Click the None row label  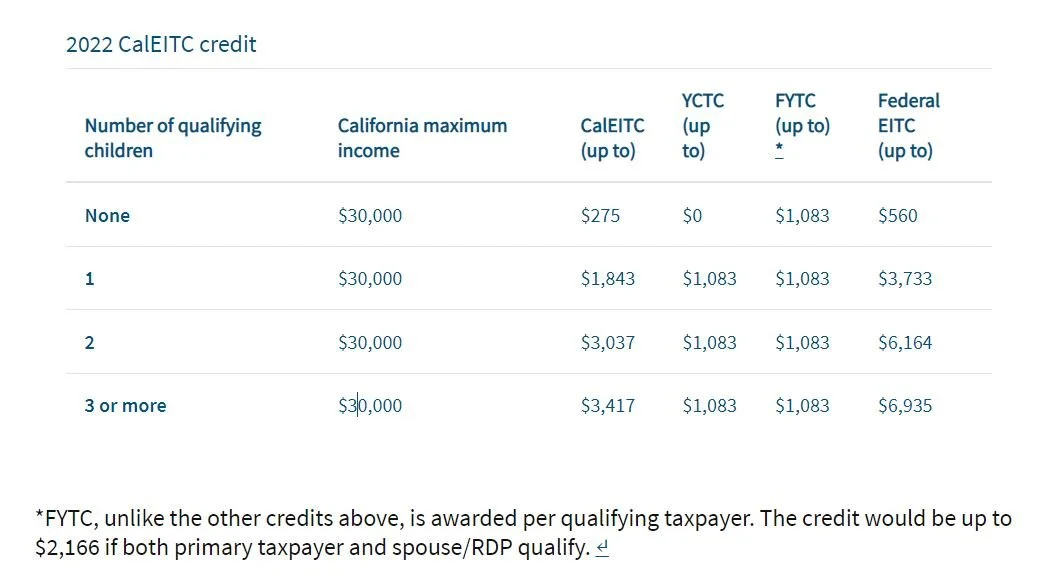107,216
